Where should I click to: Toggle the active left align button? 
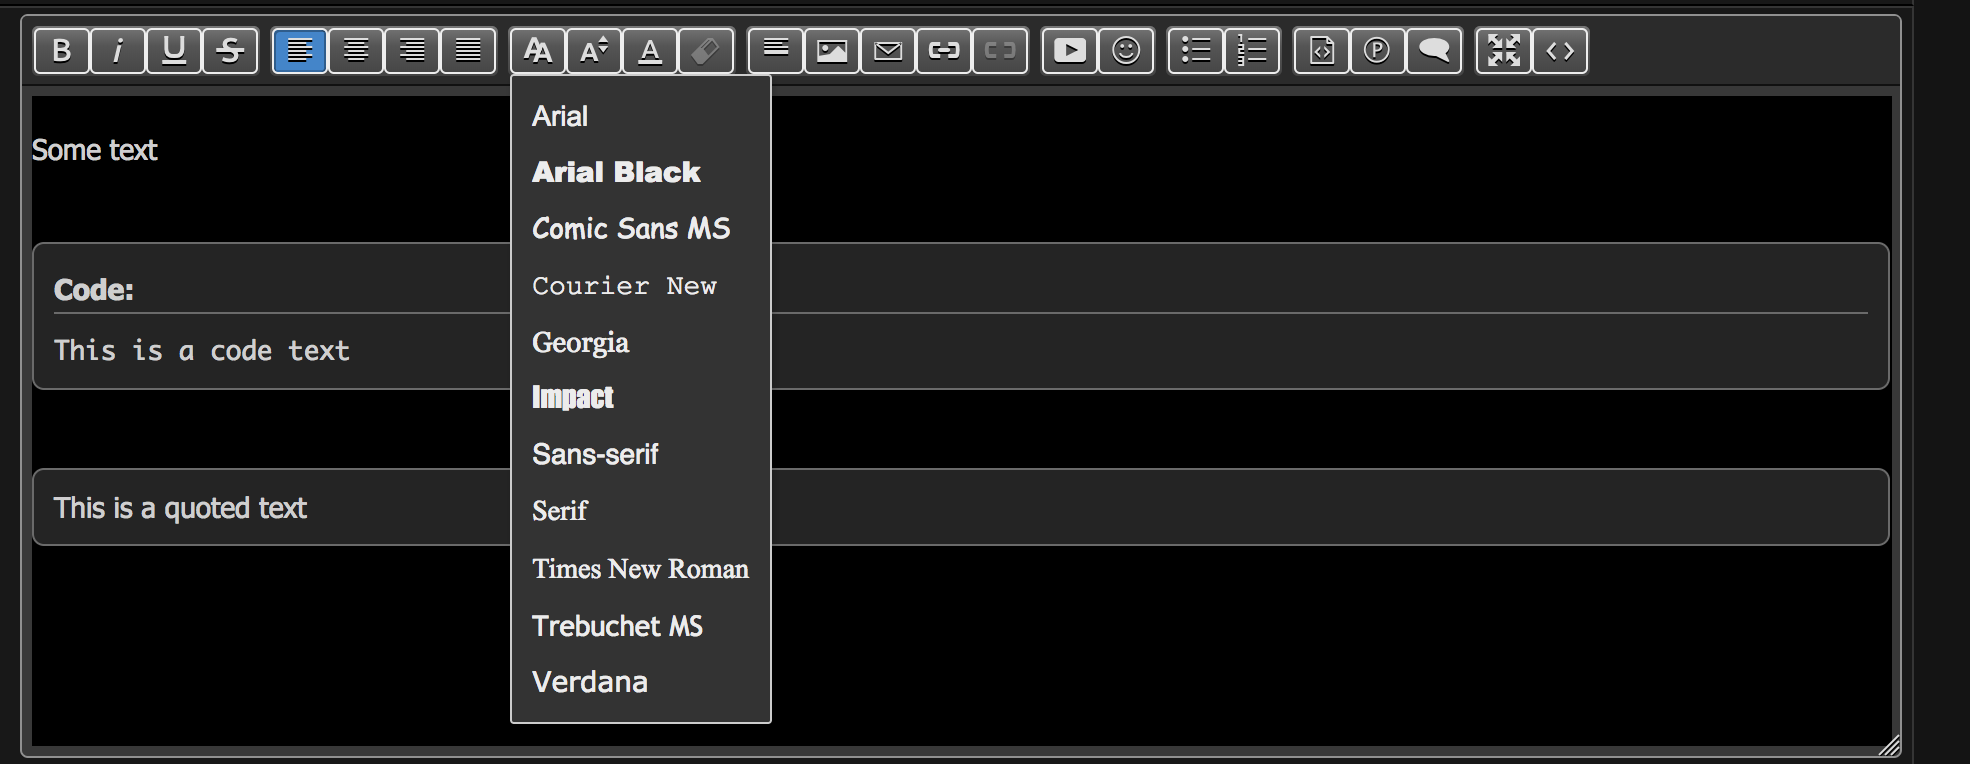(299, 50)
